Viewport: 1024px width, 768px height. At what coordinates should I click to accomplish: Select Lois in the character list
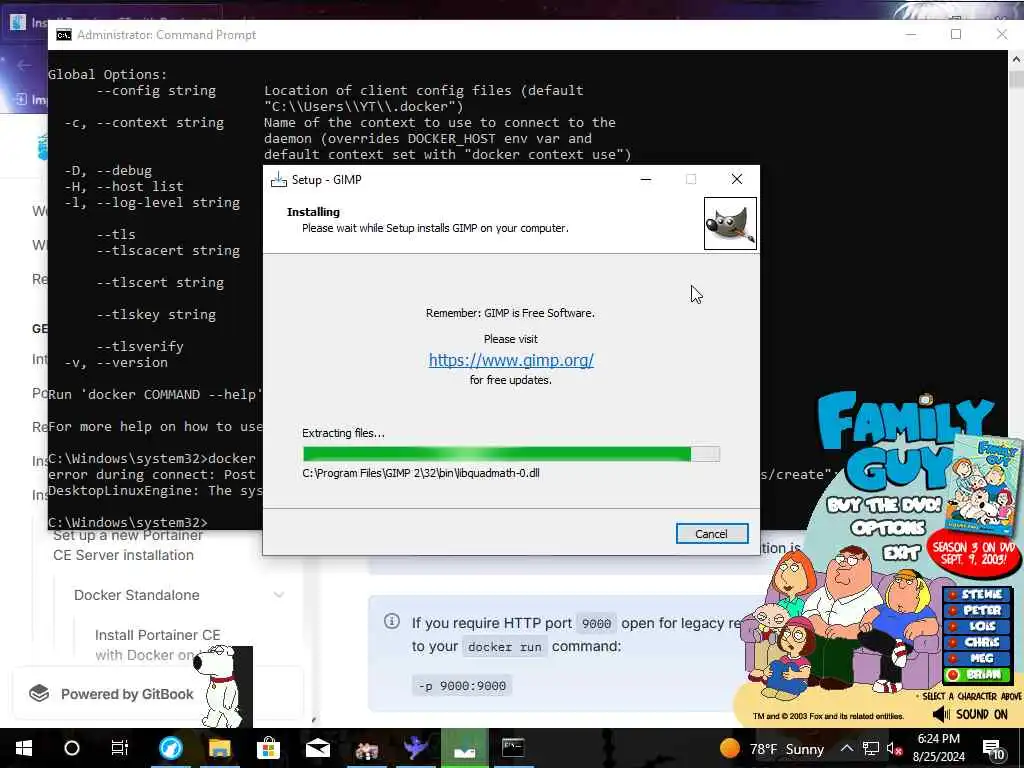click(x=976, y=626)
